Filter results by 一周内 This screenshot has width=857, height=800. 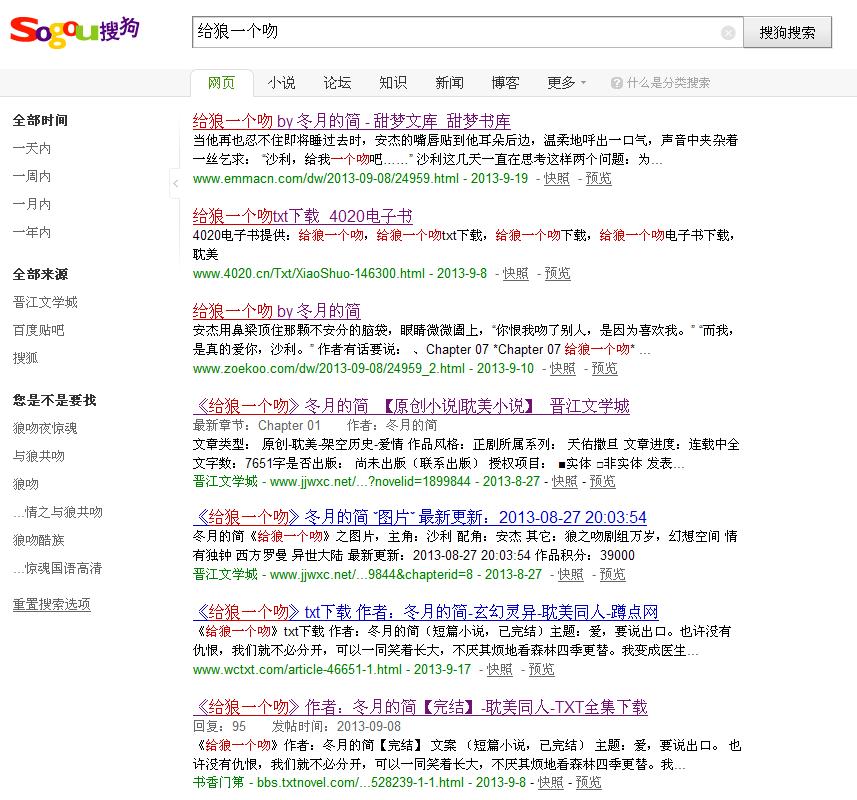click(32, 176)
